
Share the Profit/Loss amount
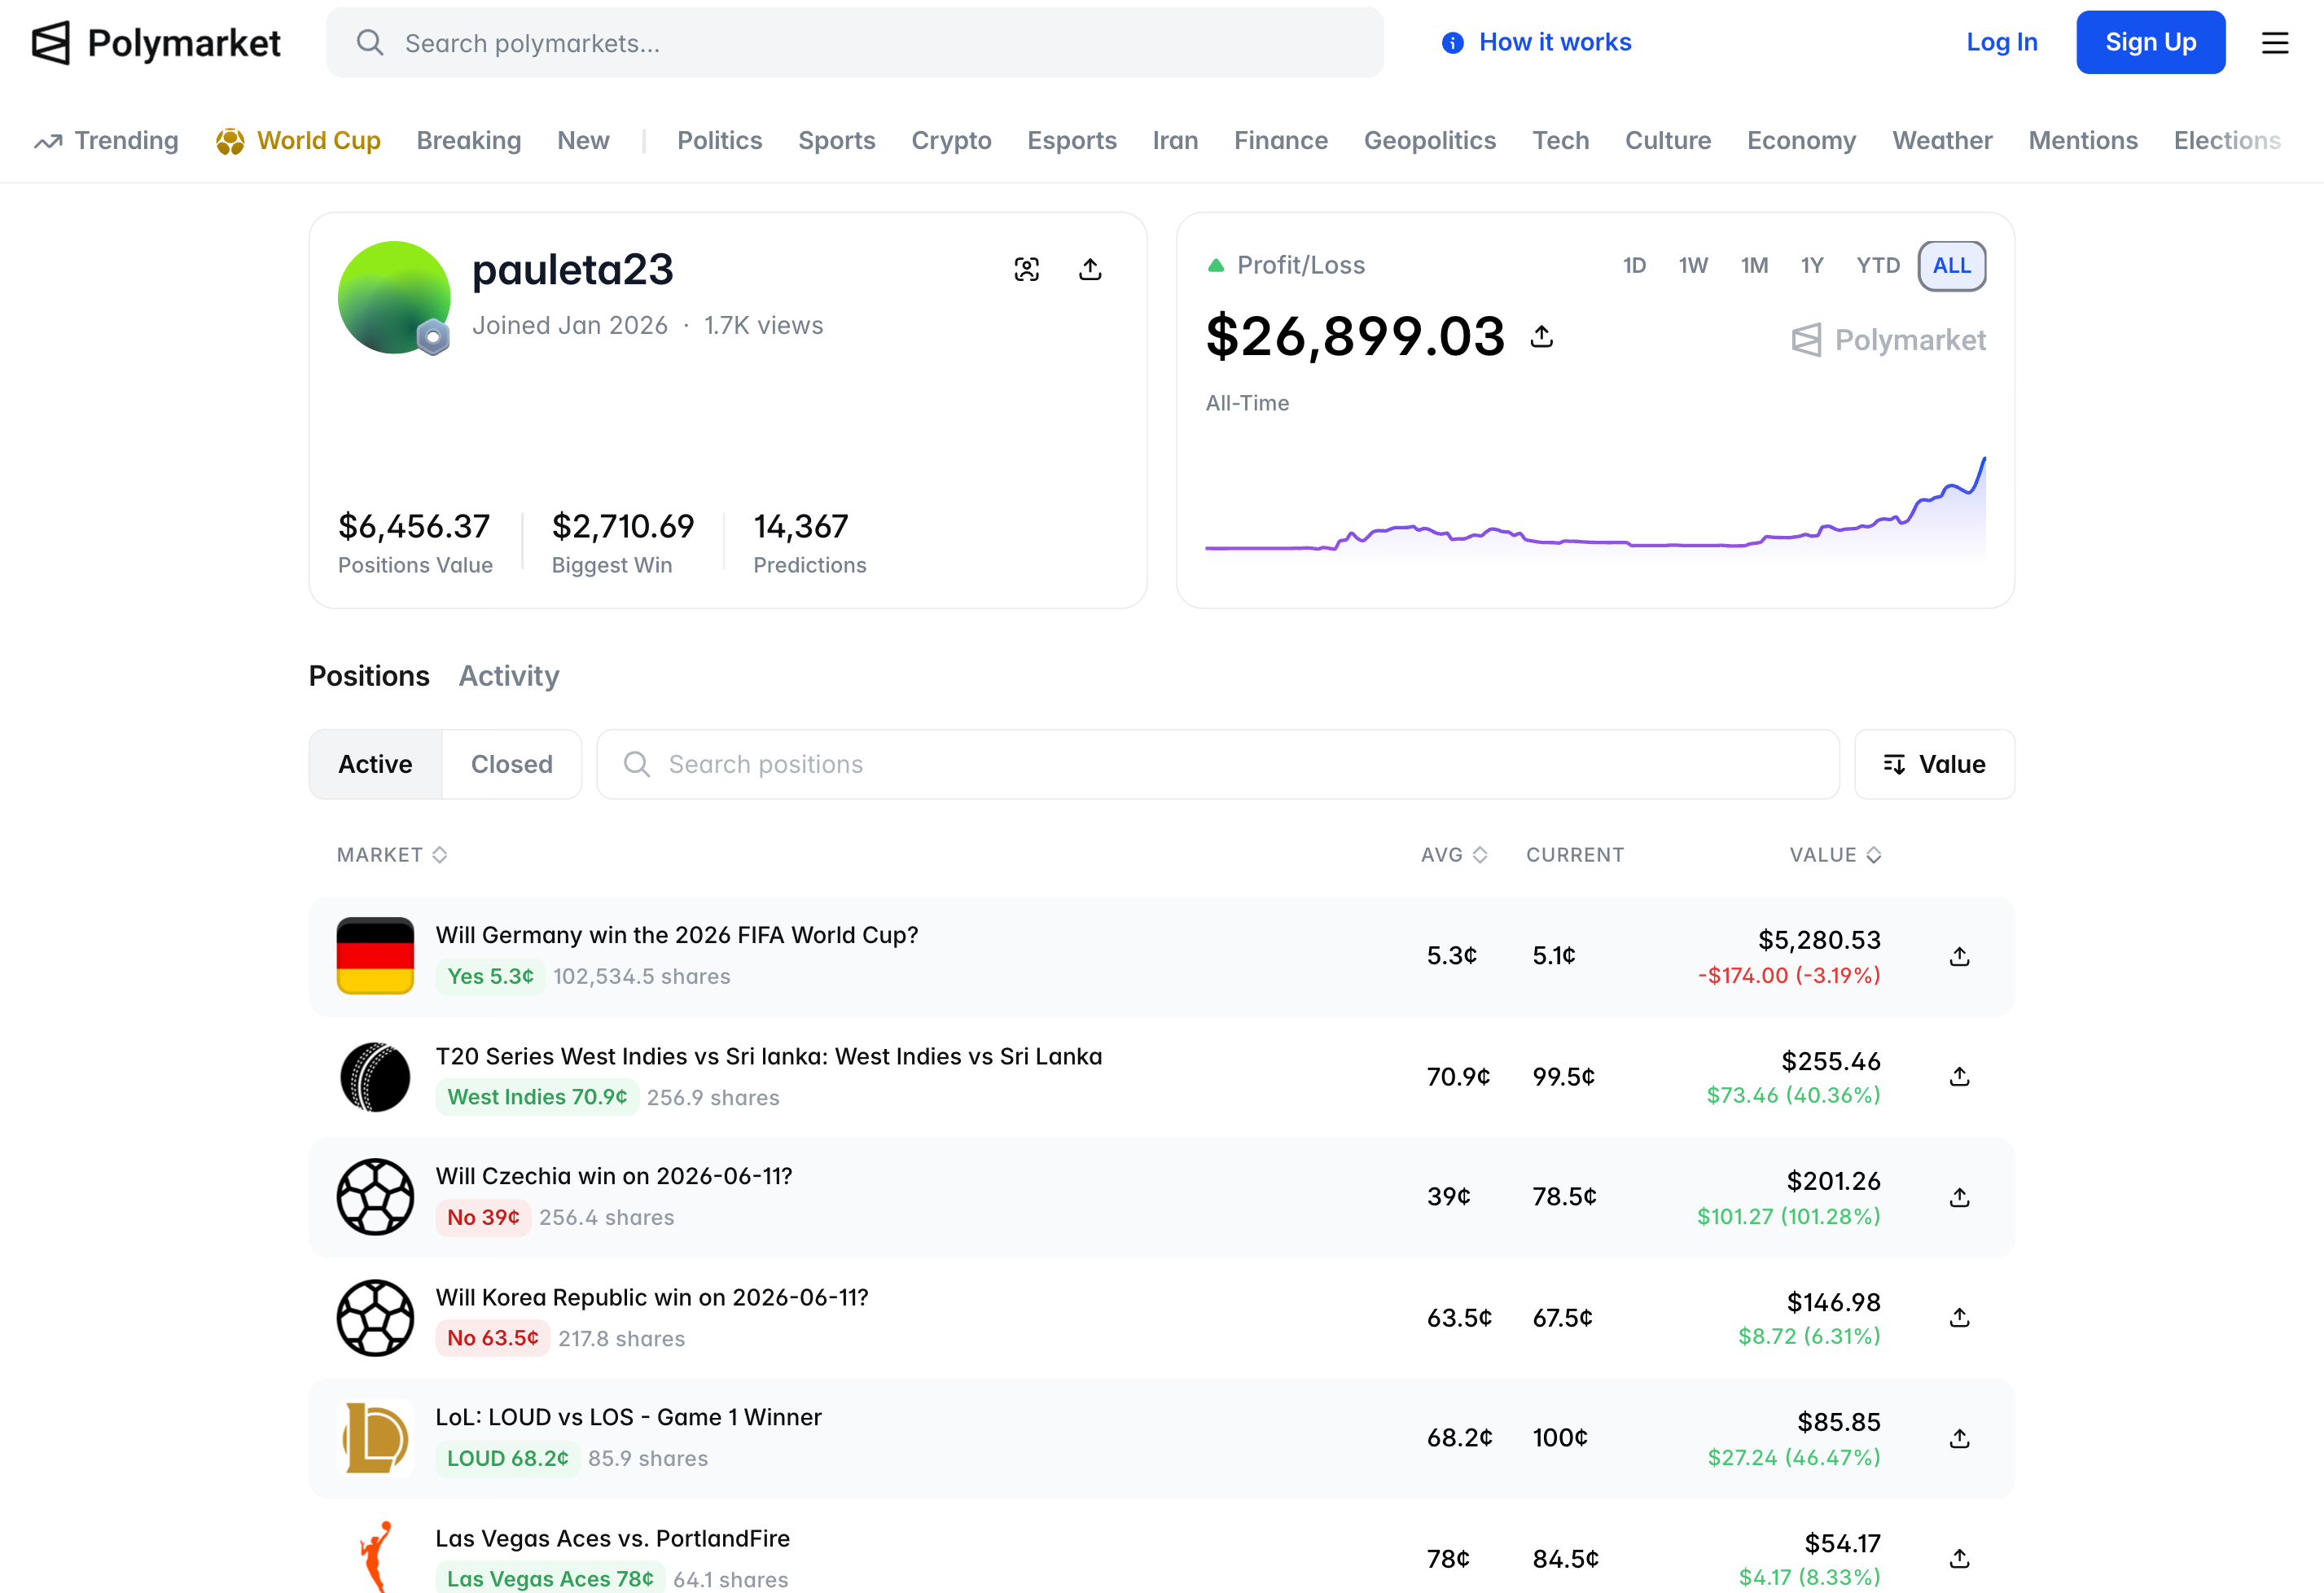click(x=1541, y=336)
